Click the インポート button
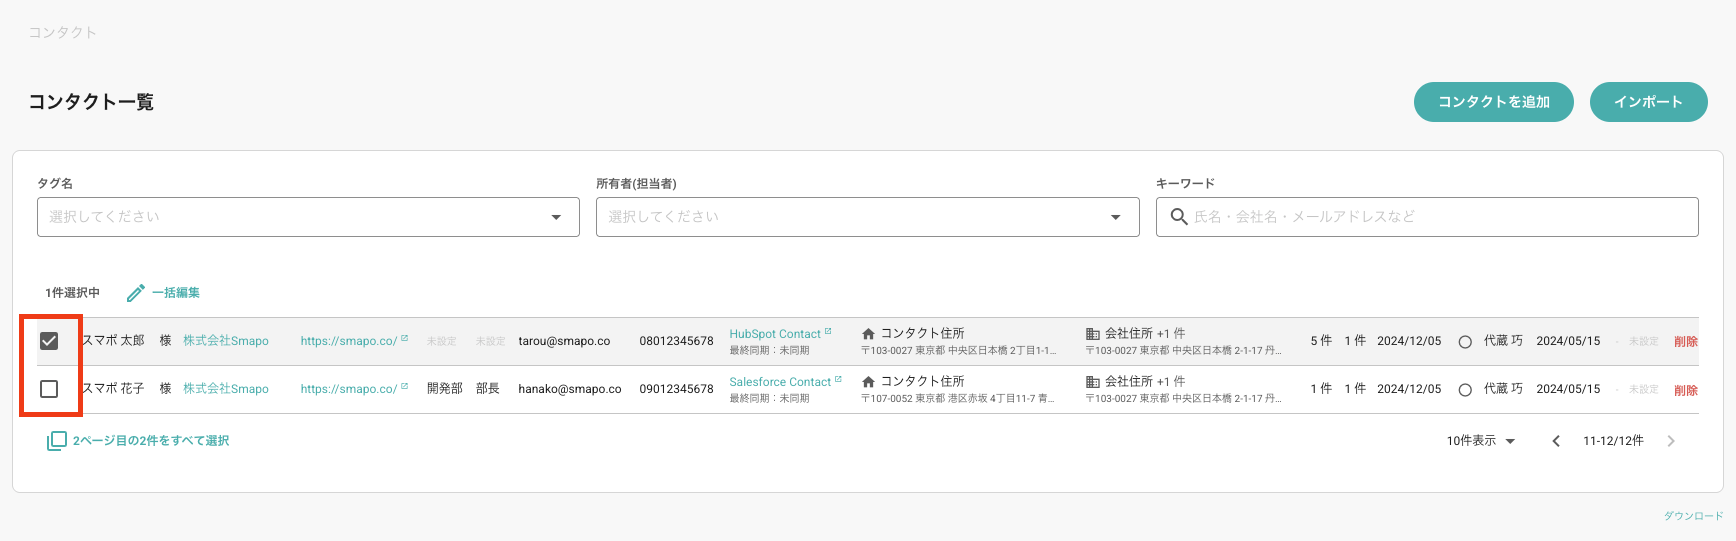Image resolution: width=1736 pixels, height=541 pixels. pyautogui.click(x=1648, y=102)
